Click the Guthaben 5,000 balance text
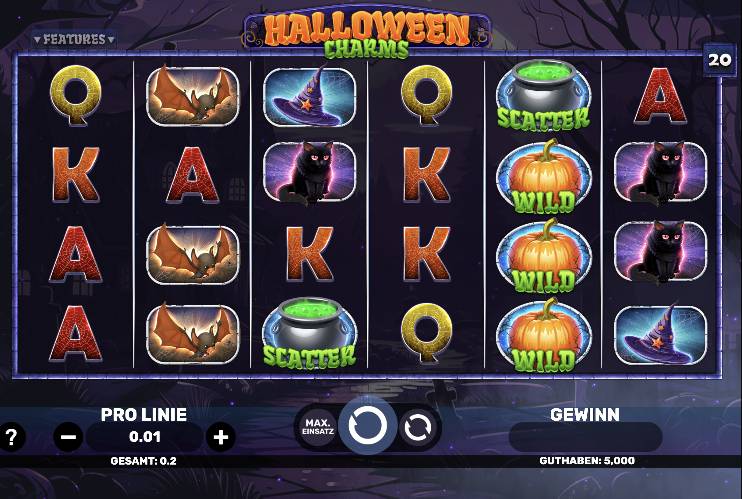Image resolution: width=742 pixels, height=499 pixels. (x=587, y=461)
